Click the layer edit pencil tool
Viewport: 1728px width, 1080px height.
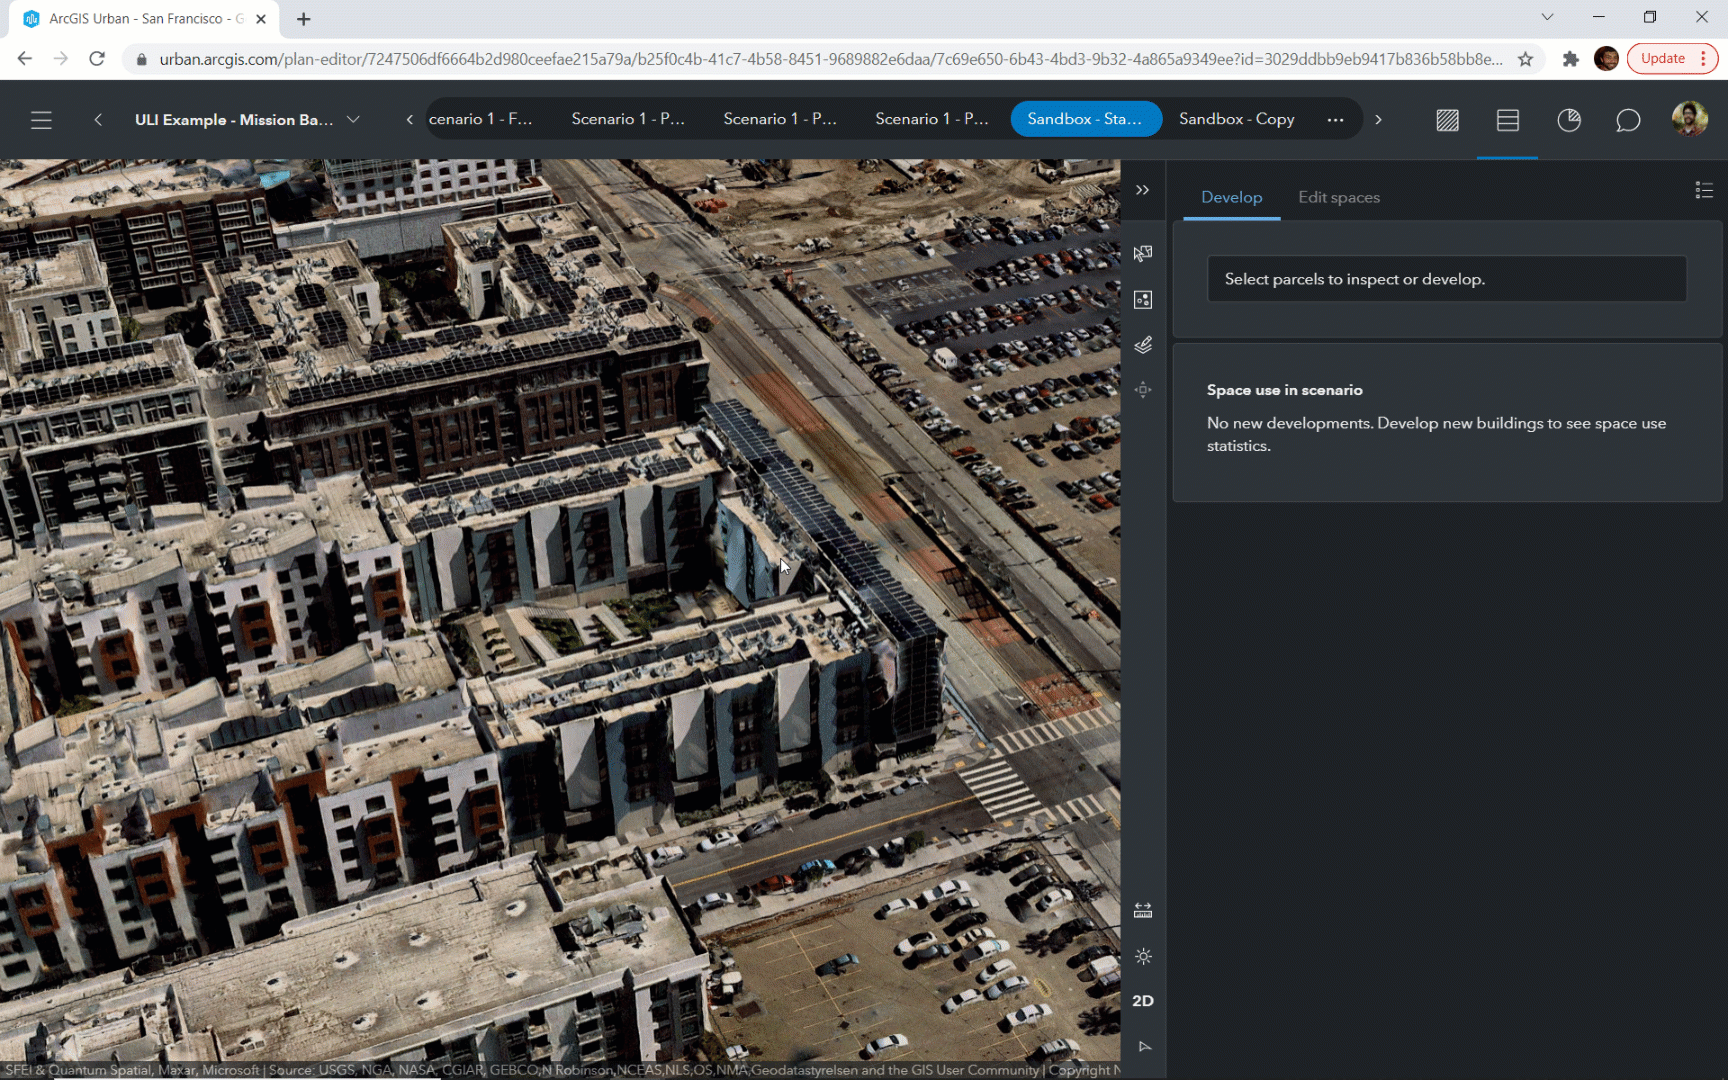tap(1143, 345)
